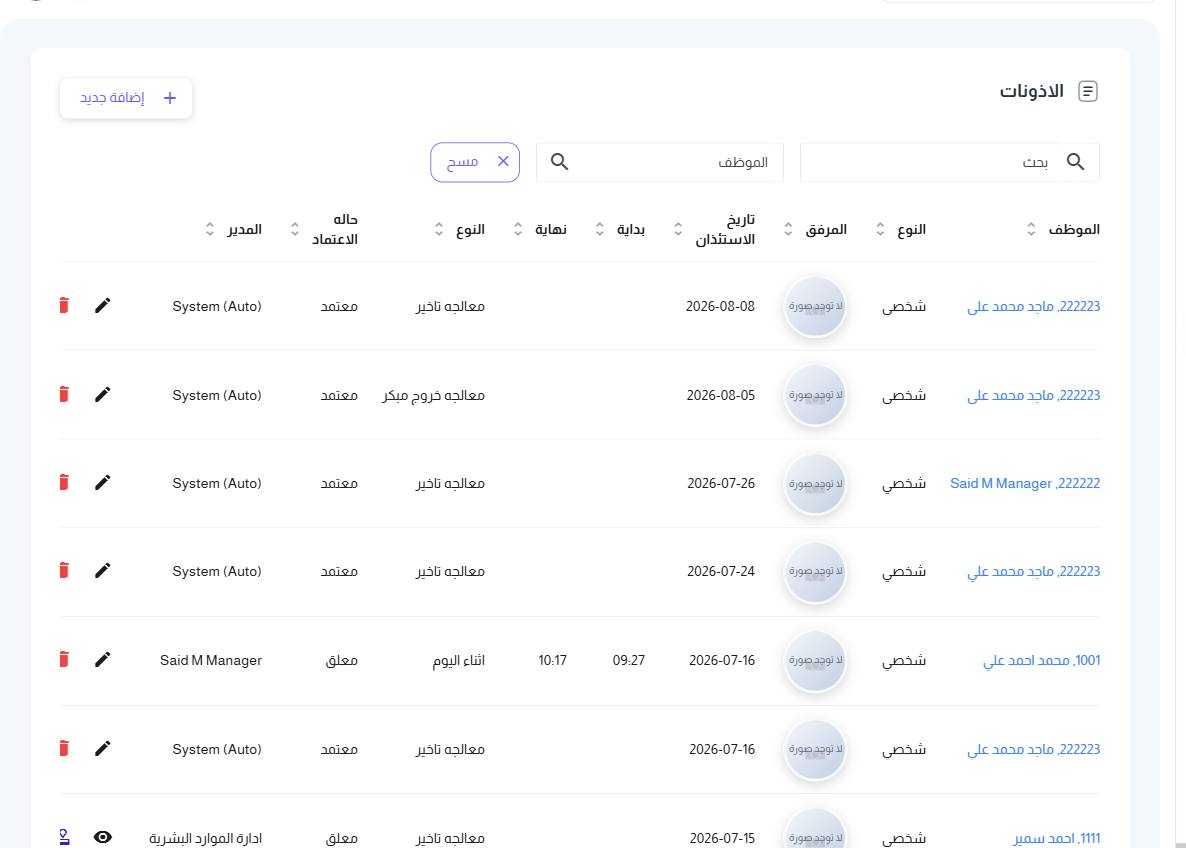
Task: Open the 1001 محمد احمد علي employee link
Action: [x=1042, y=660]
